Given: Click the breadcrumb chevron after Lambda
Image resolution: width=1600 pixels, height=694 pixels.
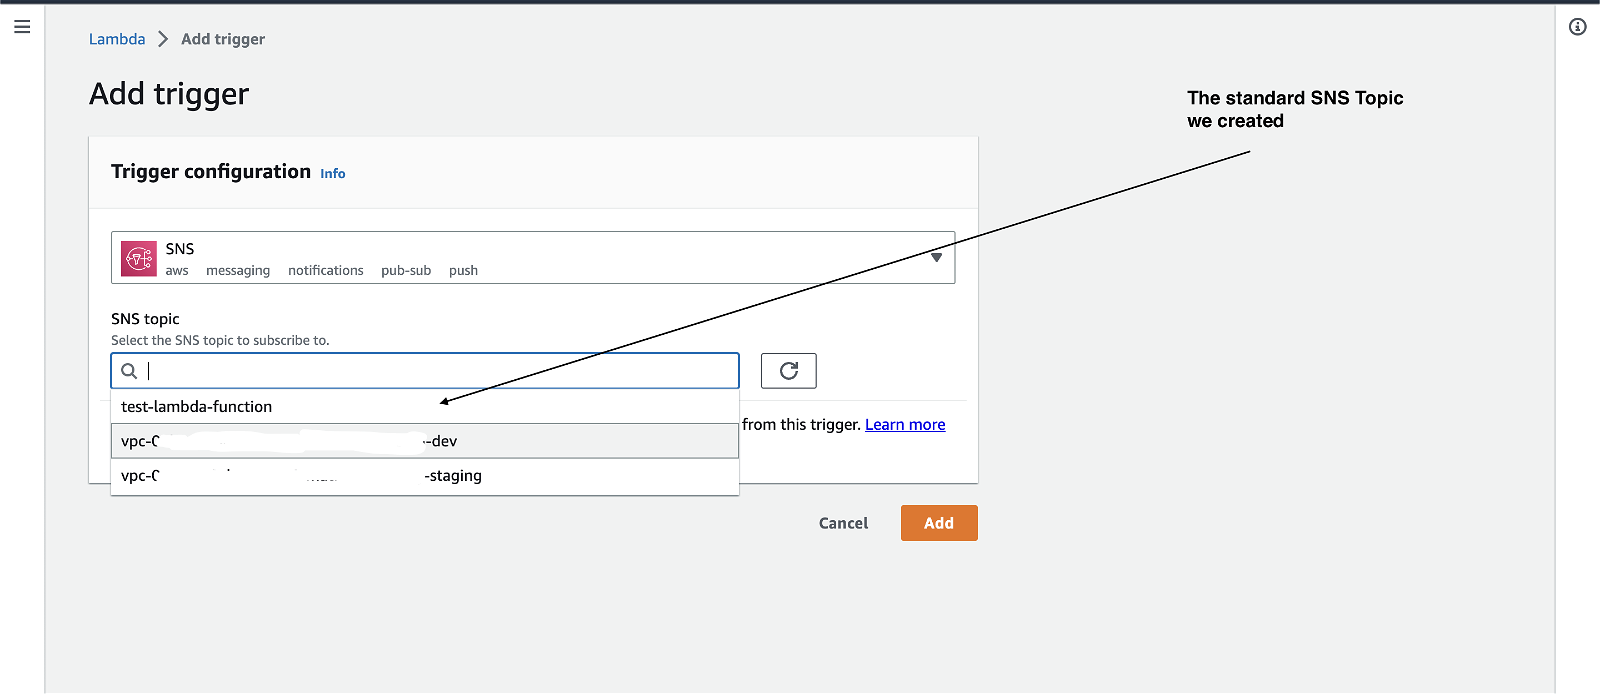Looking at the screenshot, I should (163, 39).
